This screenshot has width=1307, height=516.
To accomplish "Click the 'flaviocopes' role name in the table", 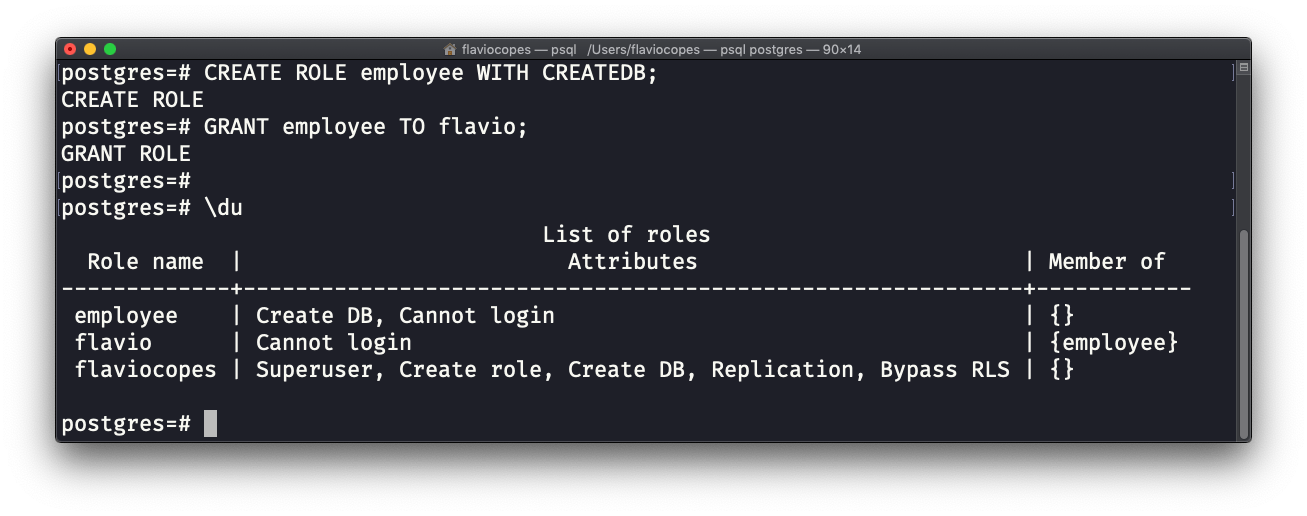I will coord(145,370).
